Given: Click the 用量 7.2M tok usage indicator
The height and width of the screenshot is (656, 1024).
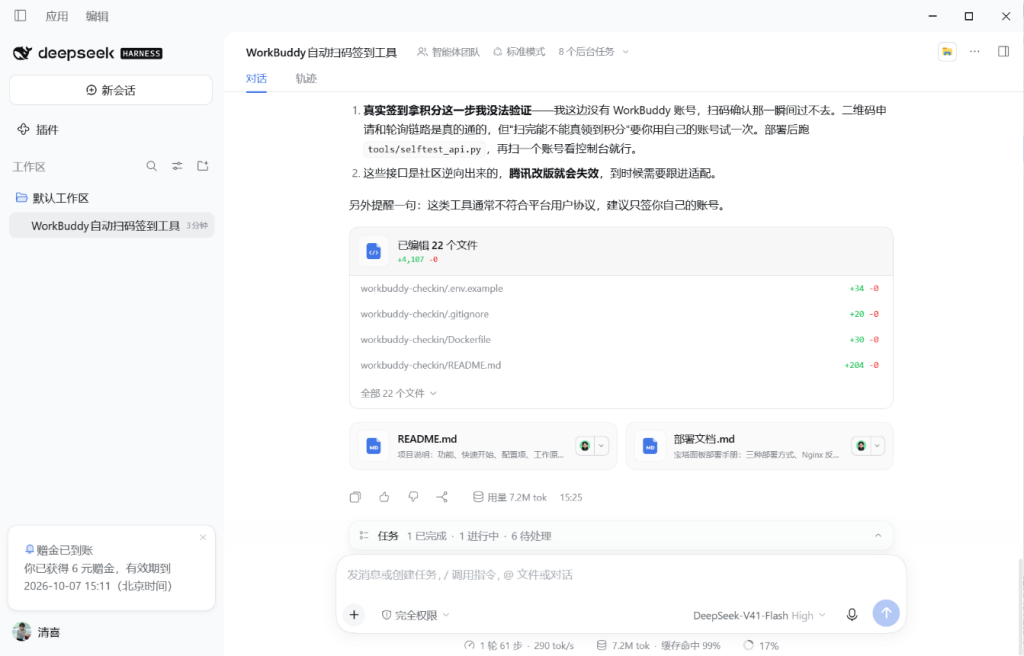Looking at the screenshot, I should (x=509, y=497).
